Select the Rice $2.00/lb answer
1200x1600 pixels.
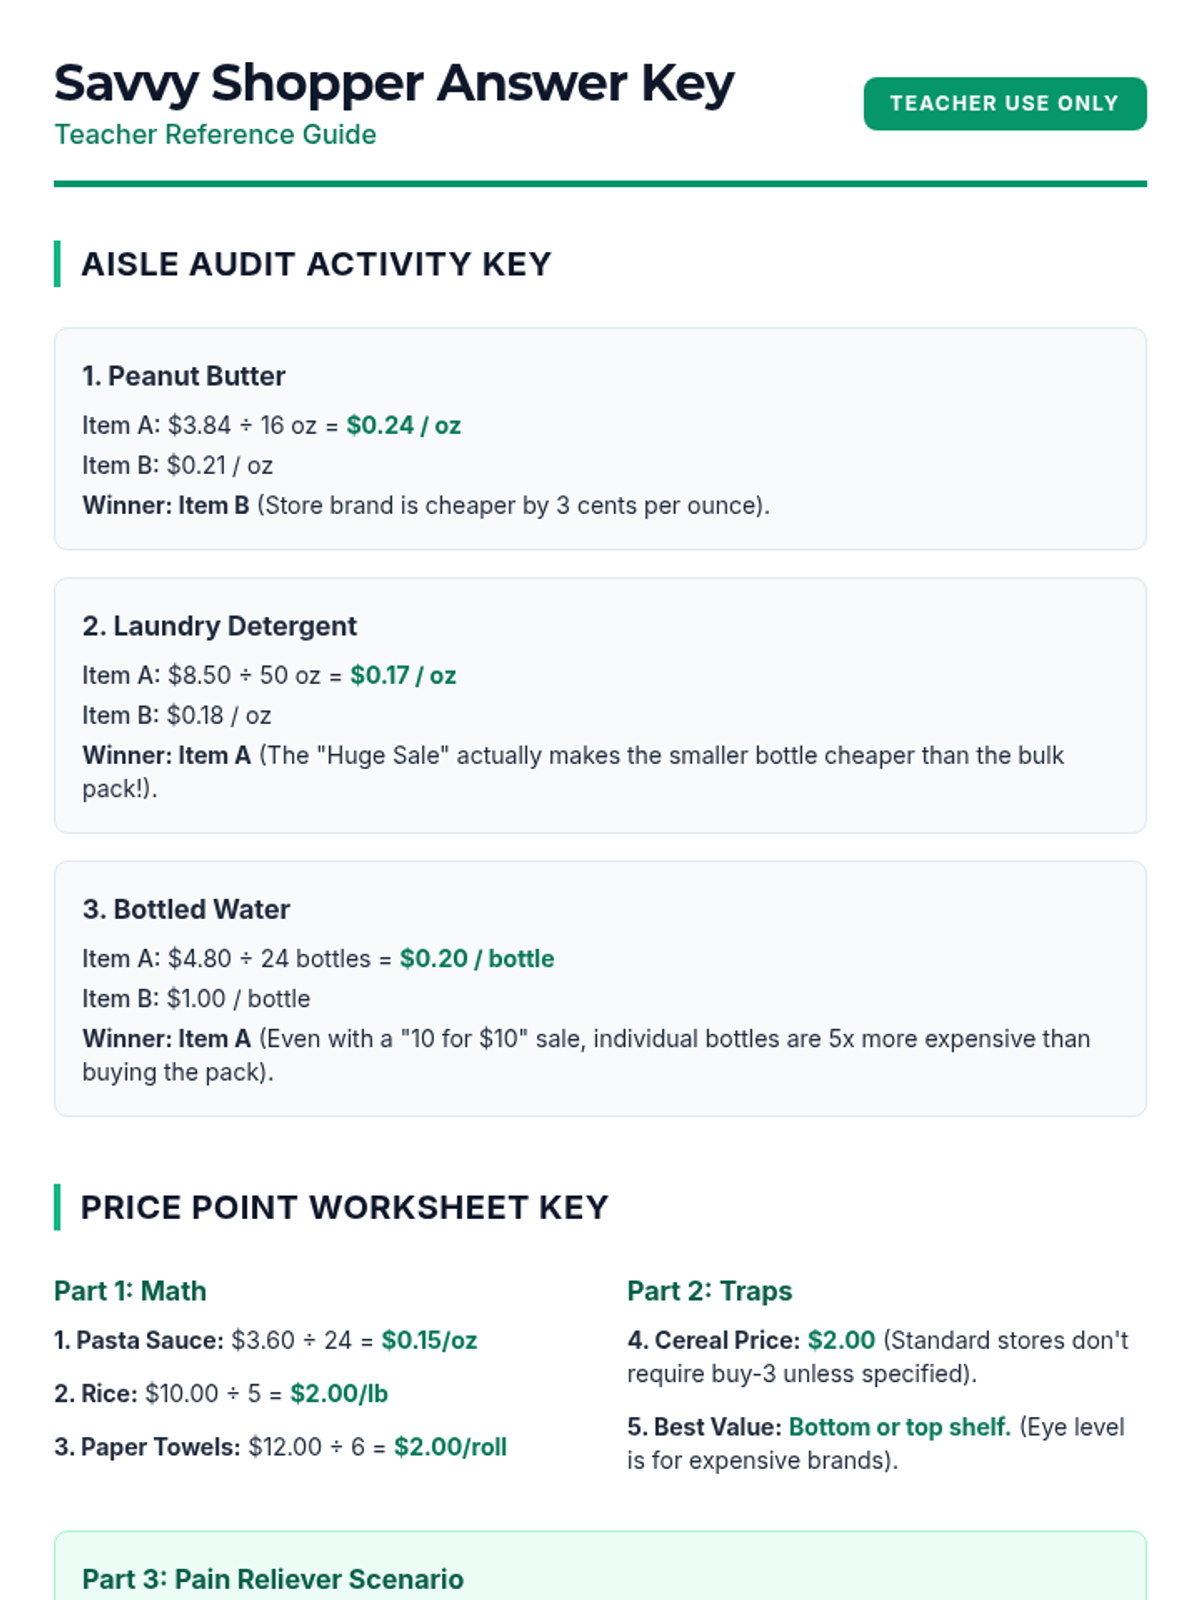pos(339,1393)
